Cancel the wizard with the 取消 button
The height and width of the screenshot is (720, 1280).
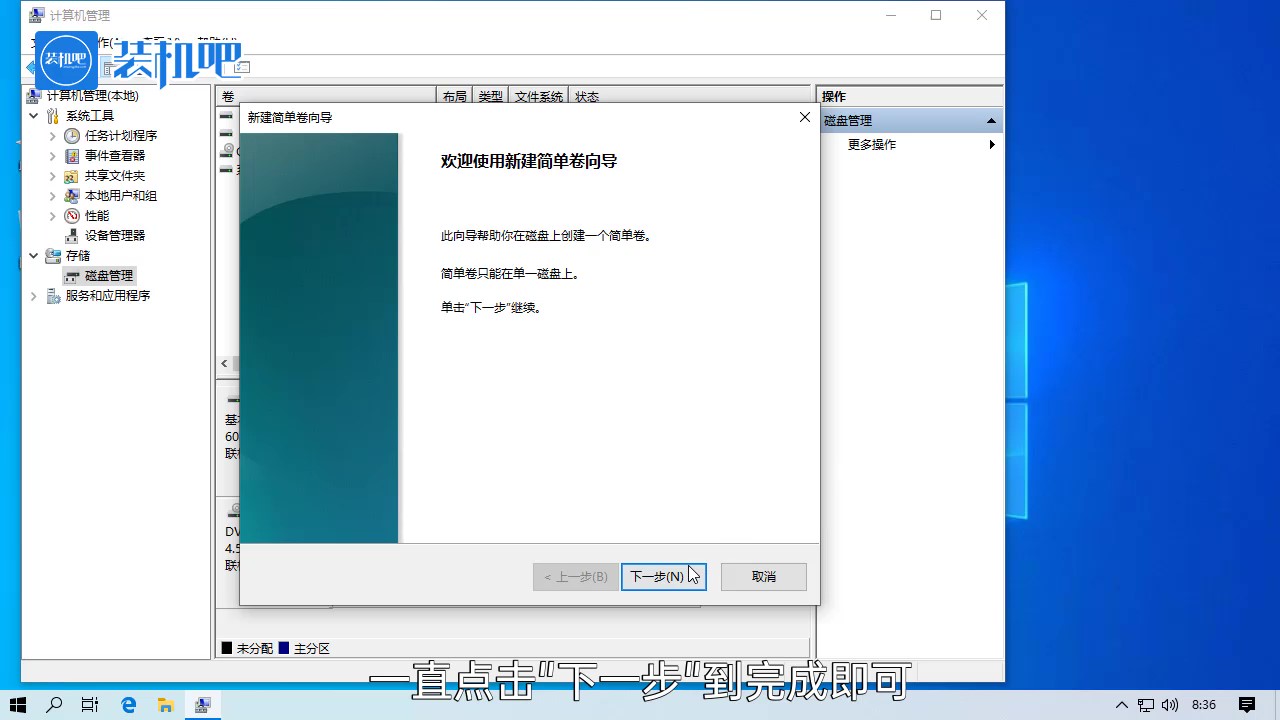[x=763, y=576]
